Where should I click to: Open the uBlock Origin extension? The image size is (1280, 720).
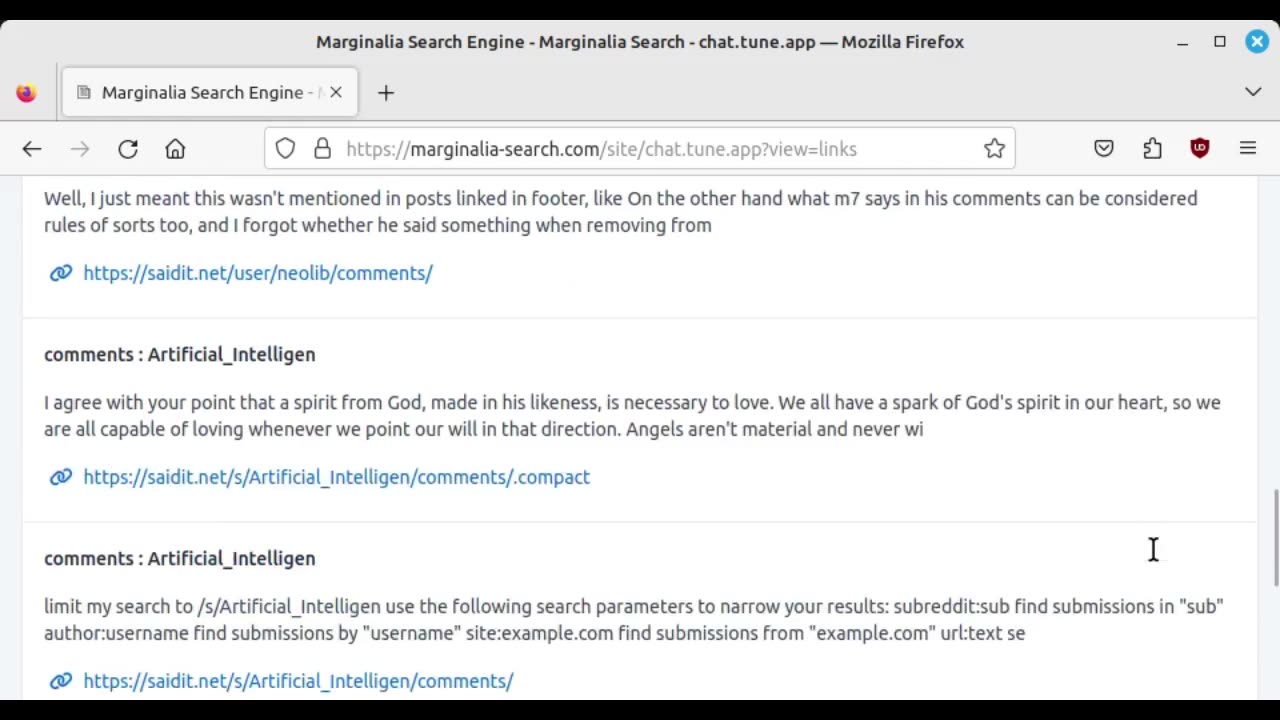tap(1200, 149)
